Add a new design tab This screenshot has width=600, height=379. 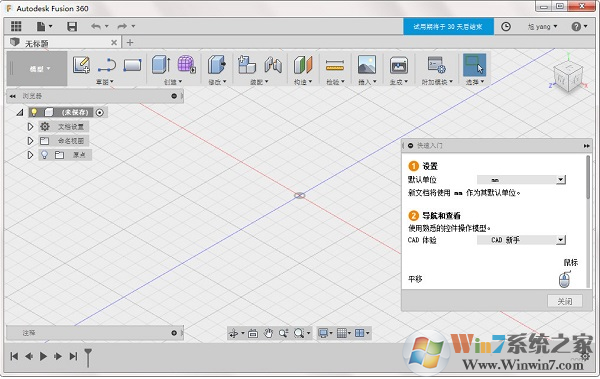[x=130, y=42]
